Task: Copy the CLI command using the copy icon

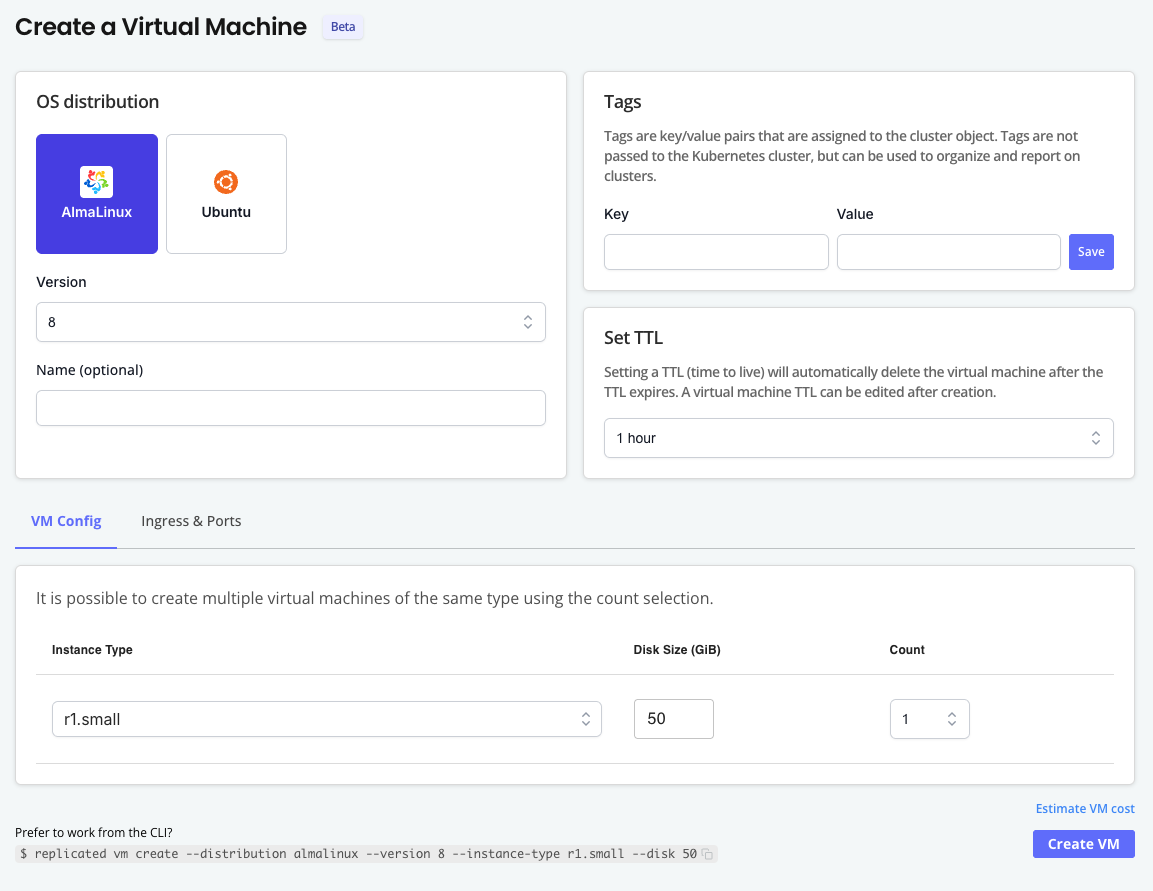Action: pos(708,853)
